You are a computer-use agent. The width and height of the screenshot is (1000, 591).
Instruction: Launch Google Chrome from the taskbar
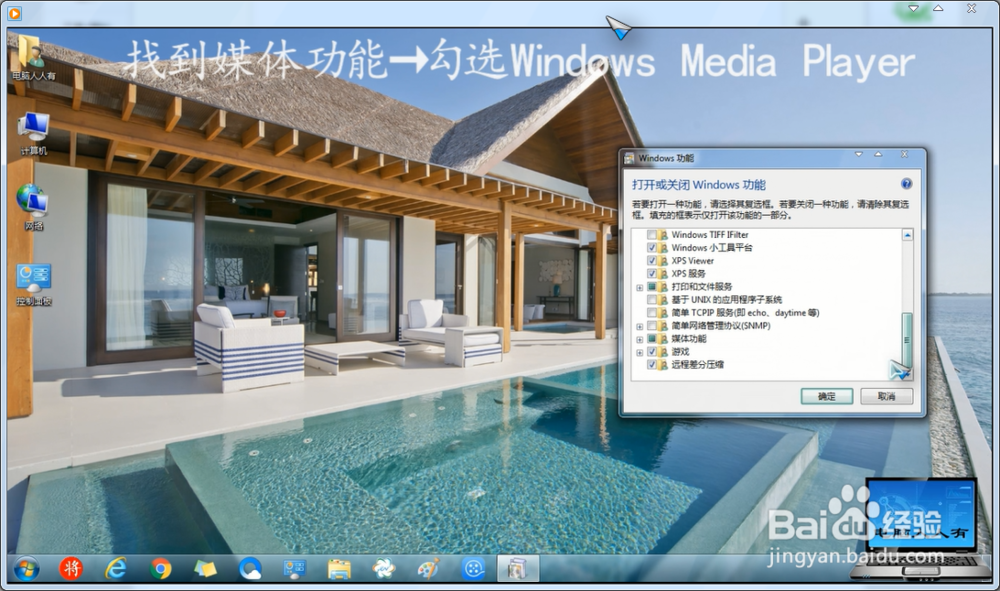tap(161, 568)
